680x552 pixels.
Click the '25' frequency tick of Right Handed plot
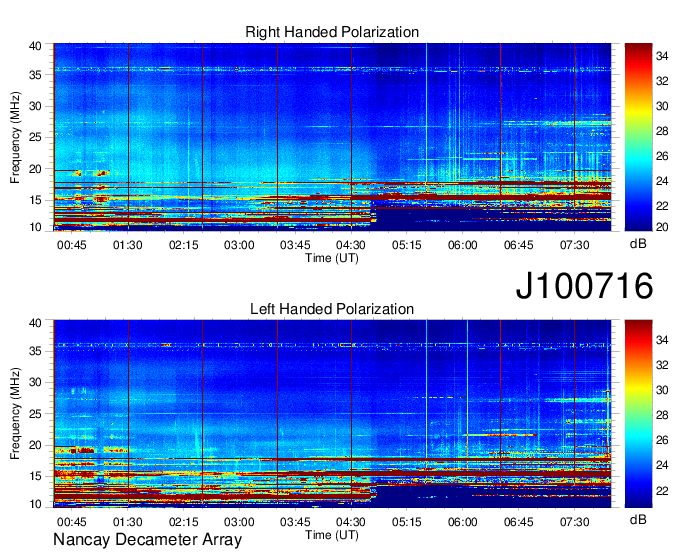35,137
